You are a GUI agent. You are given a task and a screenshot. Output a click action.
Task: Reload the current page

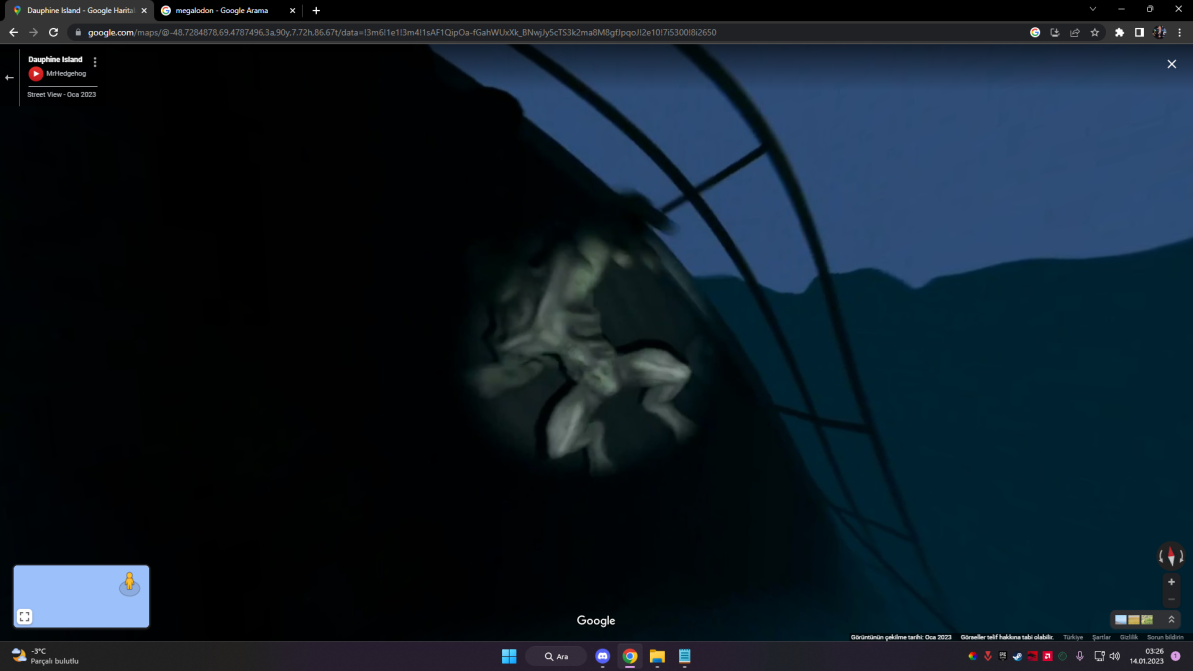[x=53, y=32]
